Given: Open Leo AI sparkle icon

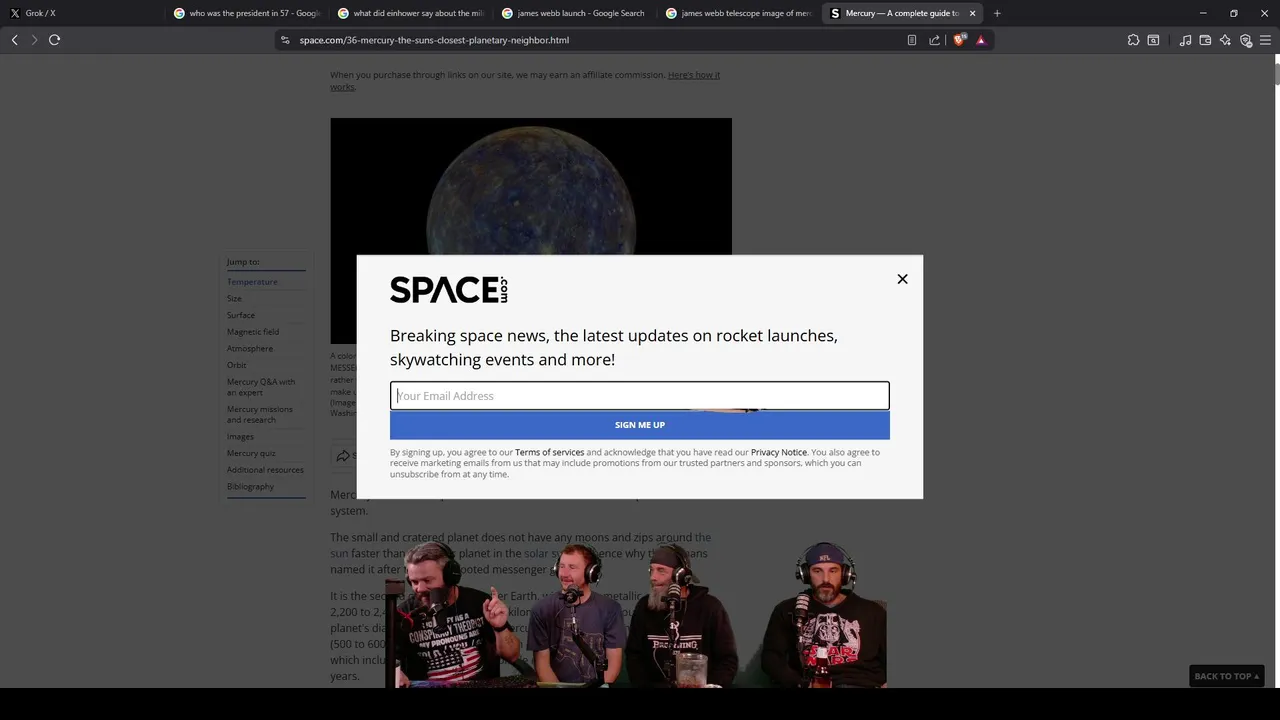Looking at the screenshot, I should tap(1225, 40).
